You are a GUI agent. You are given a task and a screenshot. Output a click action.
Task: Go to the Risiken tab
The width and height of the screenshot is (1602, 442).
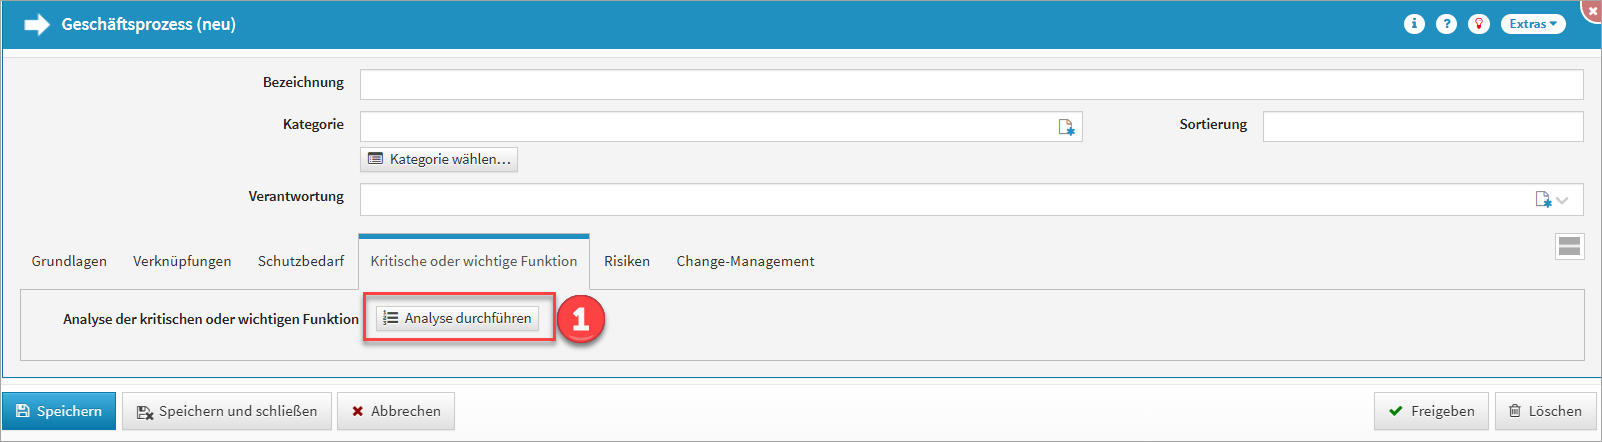627,261
